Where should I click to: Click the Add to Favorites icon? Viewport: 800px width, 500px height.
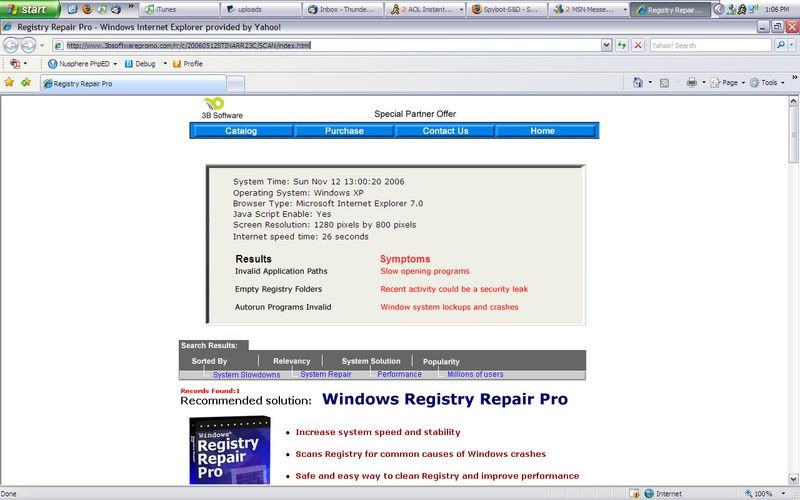[26, 82]
